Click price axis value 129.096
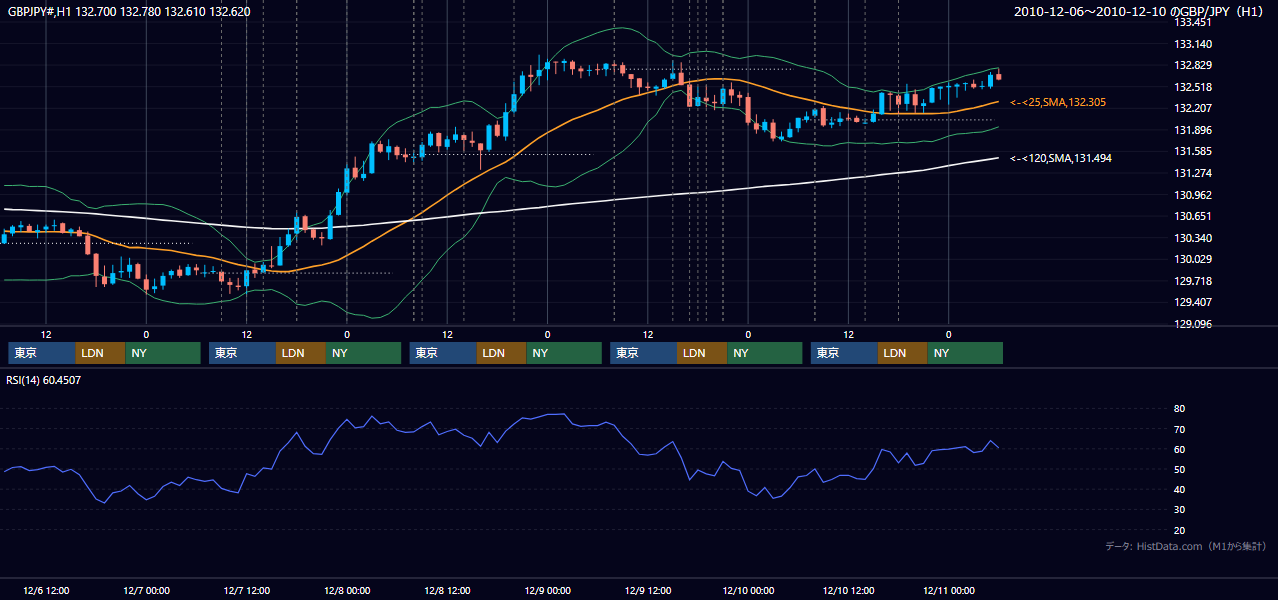This screenshot has height=600, width=1278. pos(1193,324)
